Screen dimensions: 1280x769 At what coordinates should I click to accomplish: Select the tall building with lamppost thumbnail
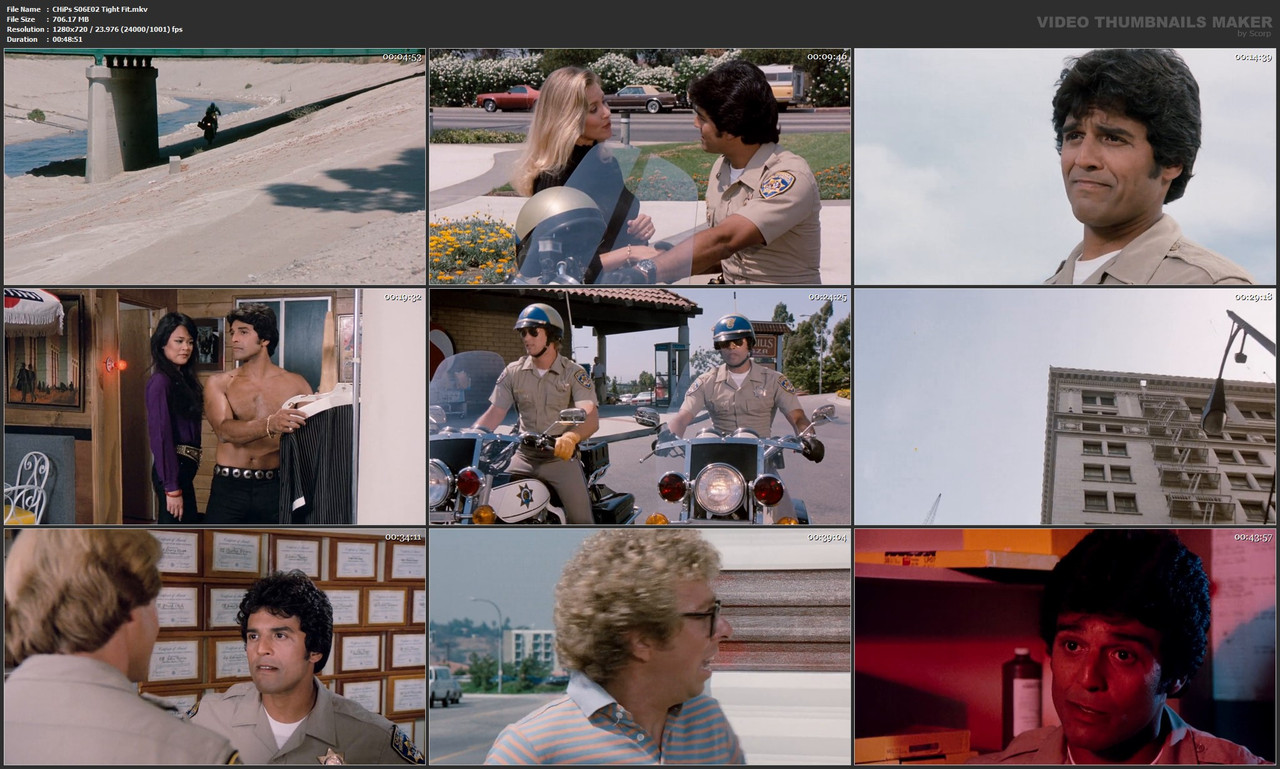[1065, 406]
